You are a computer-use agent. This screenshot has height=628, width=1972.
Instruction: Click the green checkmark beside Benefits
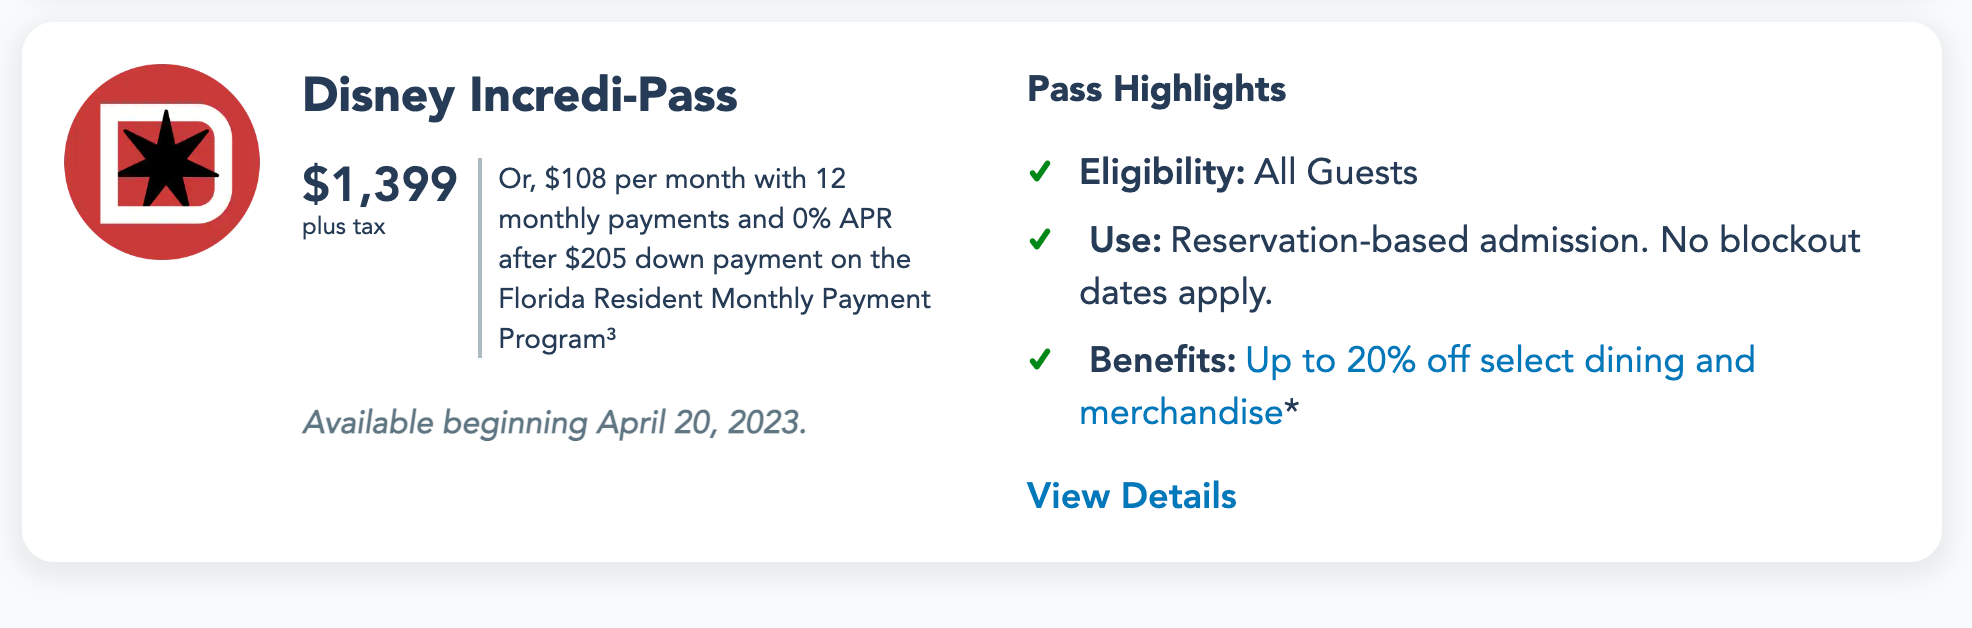[1040, 359]
